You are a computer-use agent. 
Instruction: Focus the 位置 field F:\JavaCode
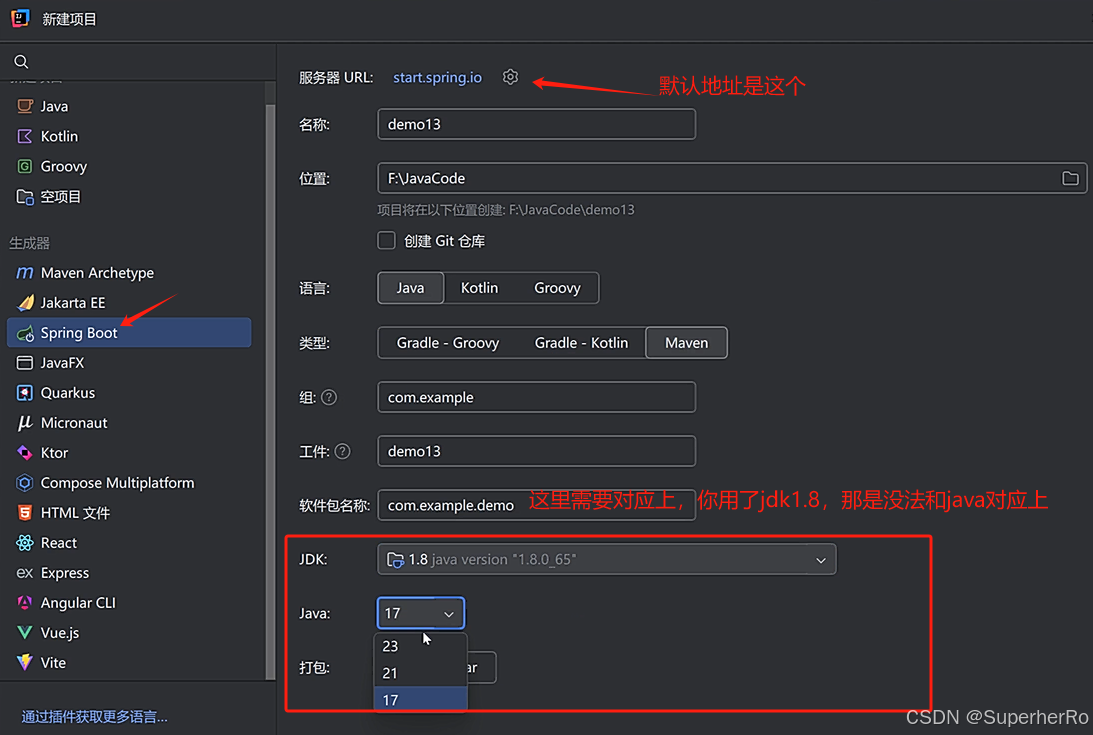[731, 179]
